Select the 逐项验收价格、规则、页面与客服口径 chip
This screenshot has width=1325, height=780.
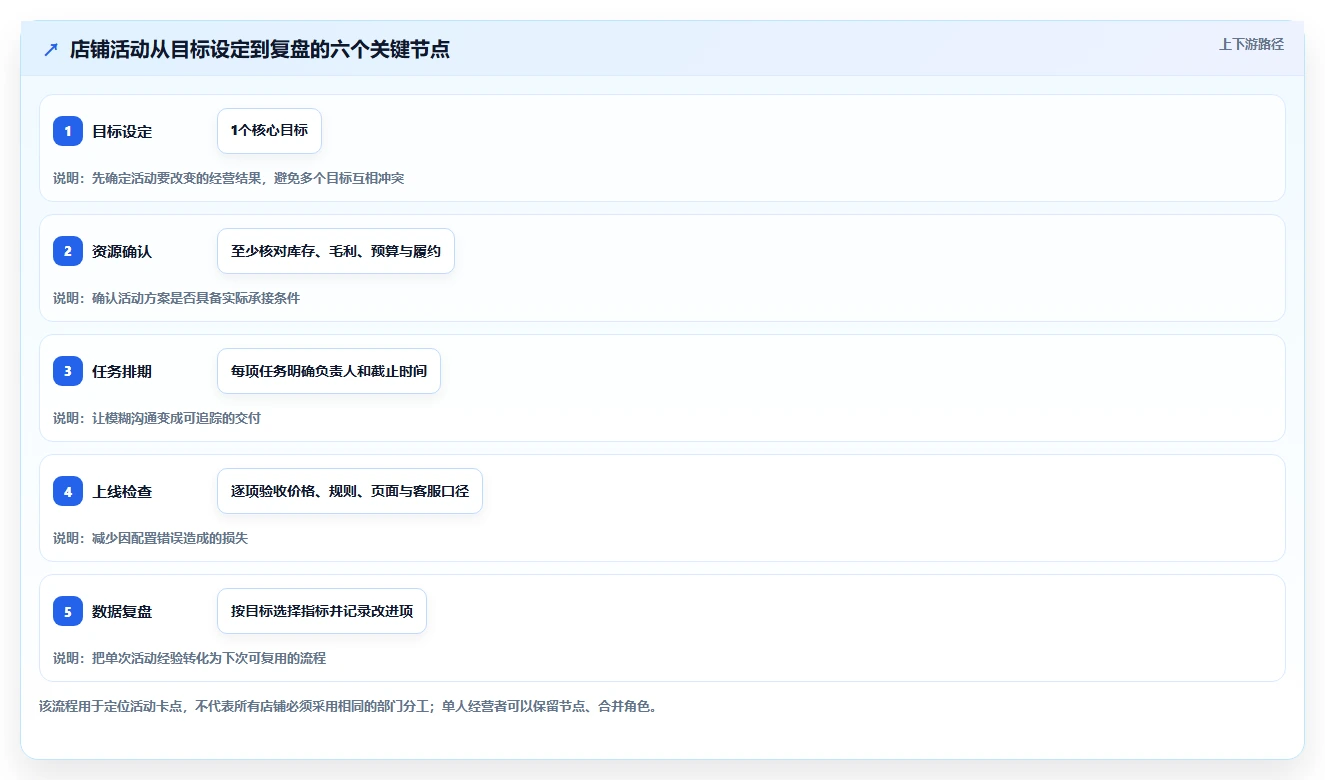click(350, 491)
